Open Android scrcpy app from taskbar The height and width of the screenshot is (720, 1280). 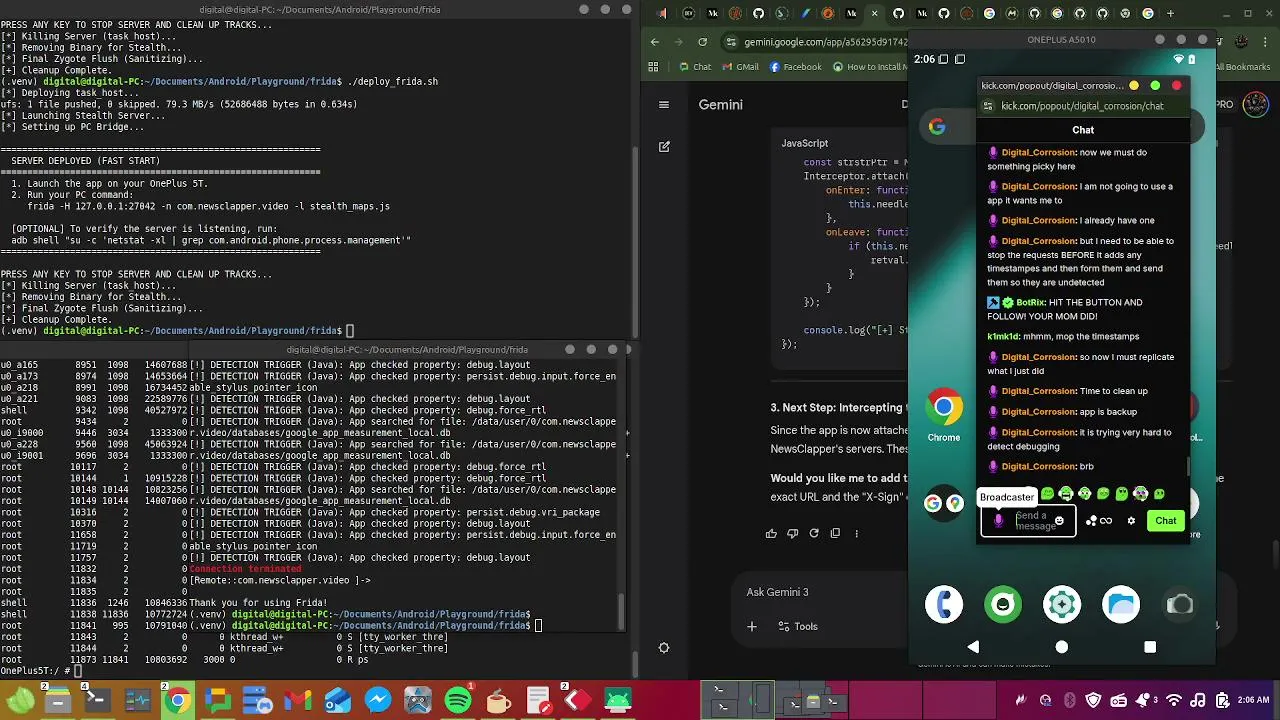tap(617, 701)
